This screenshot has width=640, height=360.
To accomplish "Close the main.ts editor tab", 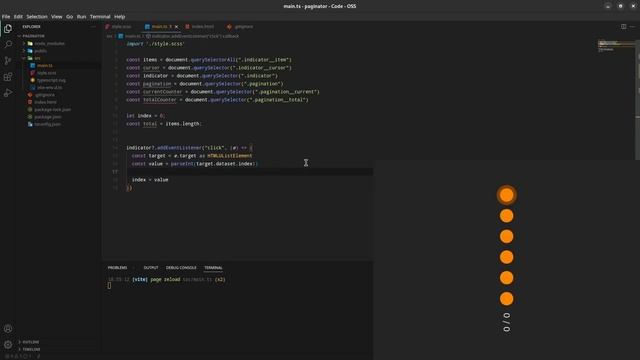I will point(176,27).
